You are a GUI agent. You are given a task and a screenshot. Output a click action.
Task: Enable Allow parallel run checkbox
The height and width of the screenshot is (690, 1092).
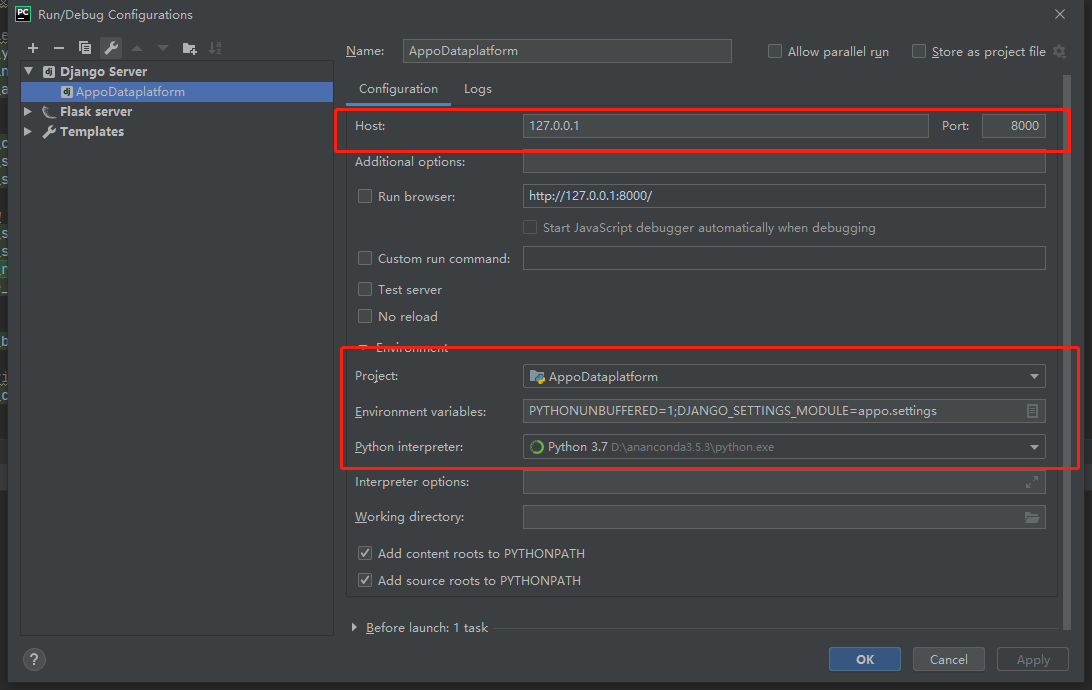pyautogui.click(x=774, y=52)
